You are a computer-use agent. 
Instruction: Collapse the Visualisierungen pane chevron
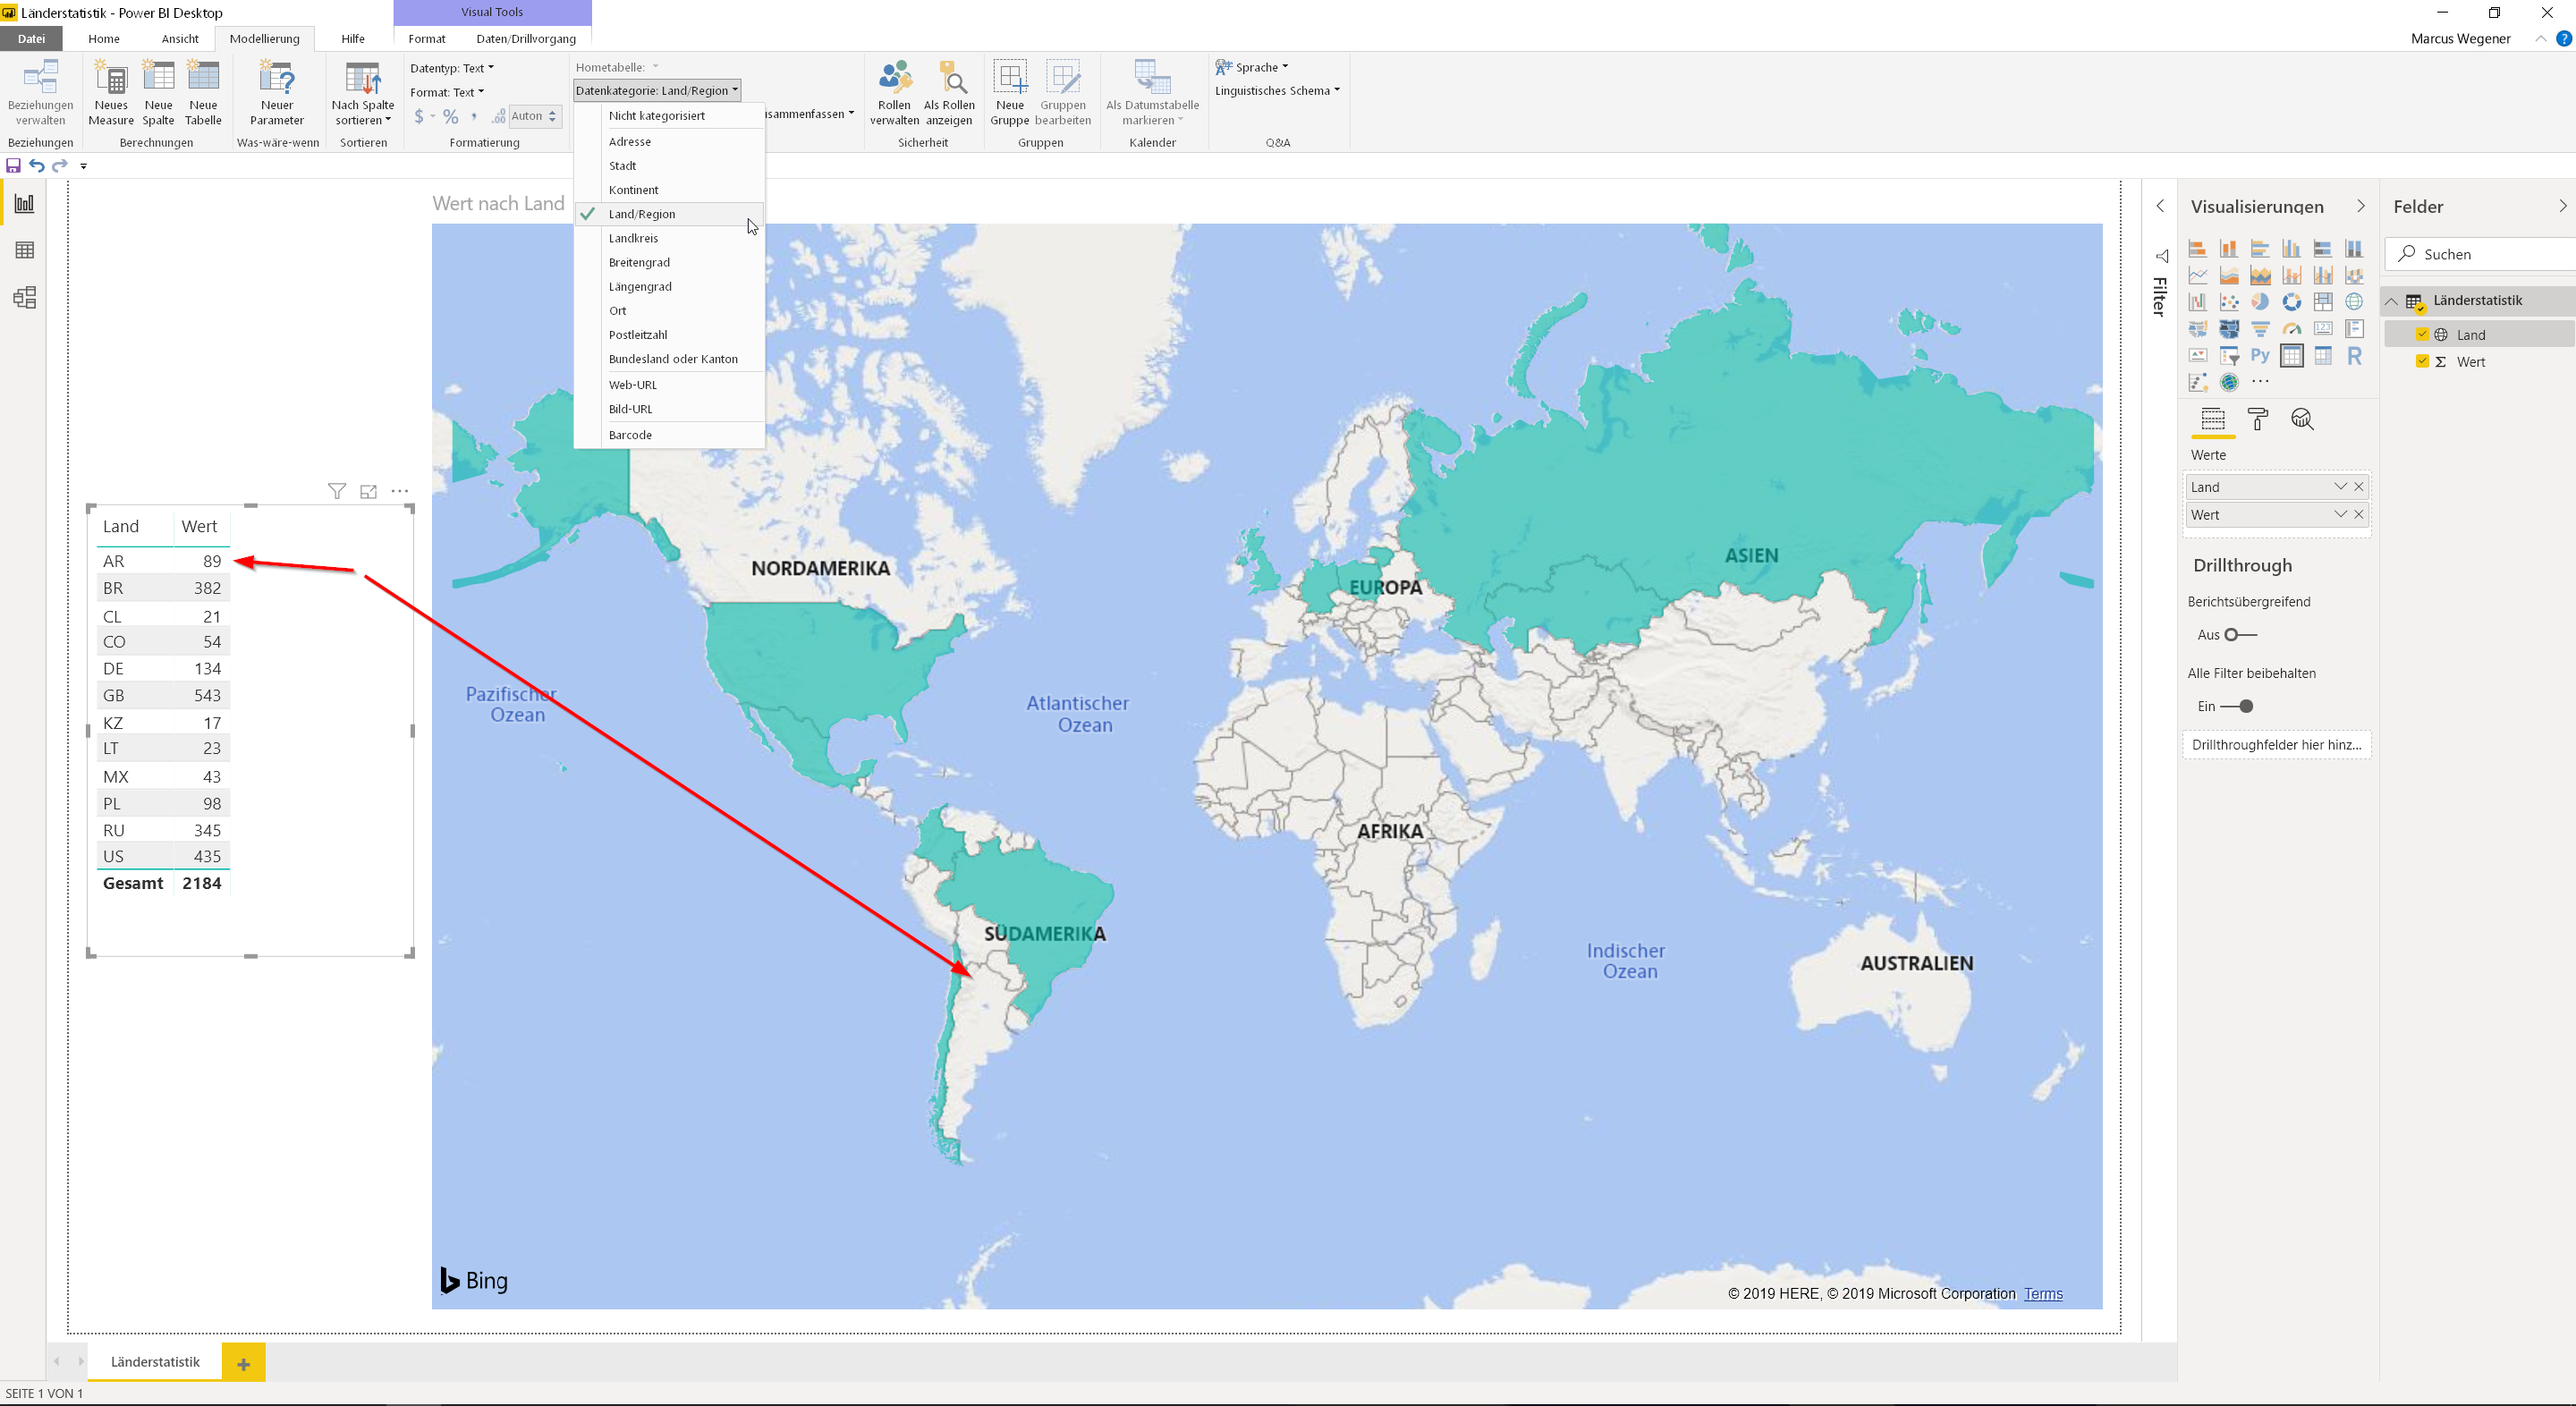(2361, 206)
